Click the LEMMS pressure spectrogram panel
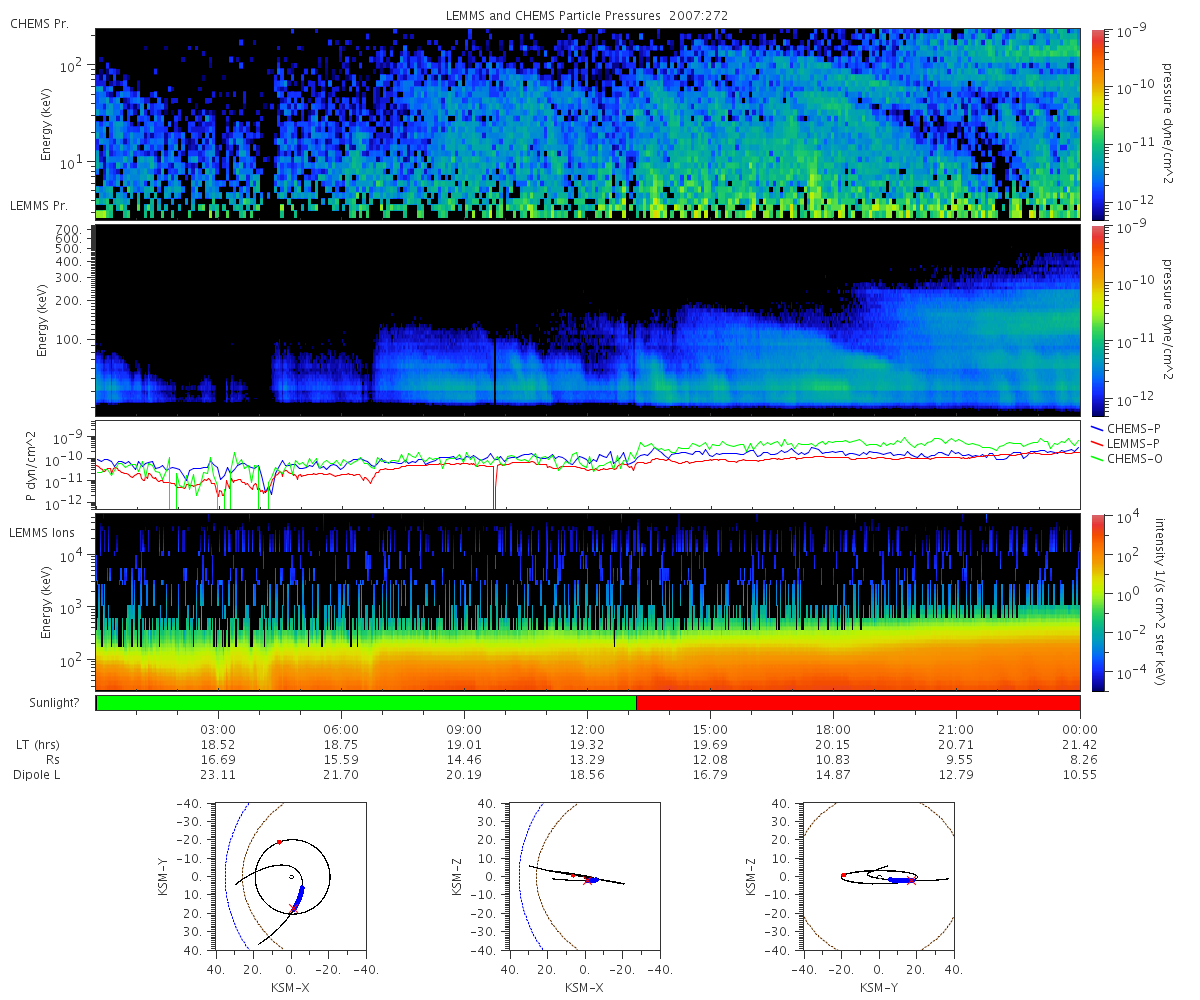Screen dimensions: 1200x1000 coord(588,319)
